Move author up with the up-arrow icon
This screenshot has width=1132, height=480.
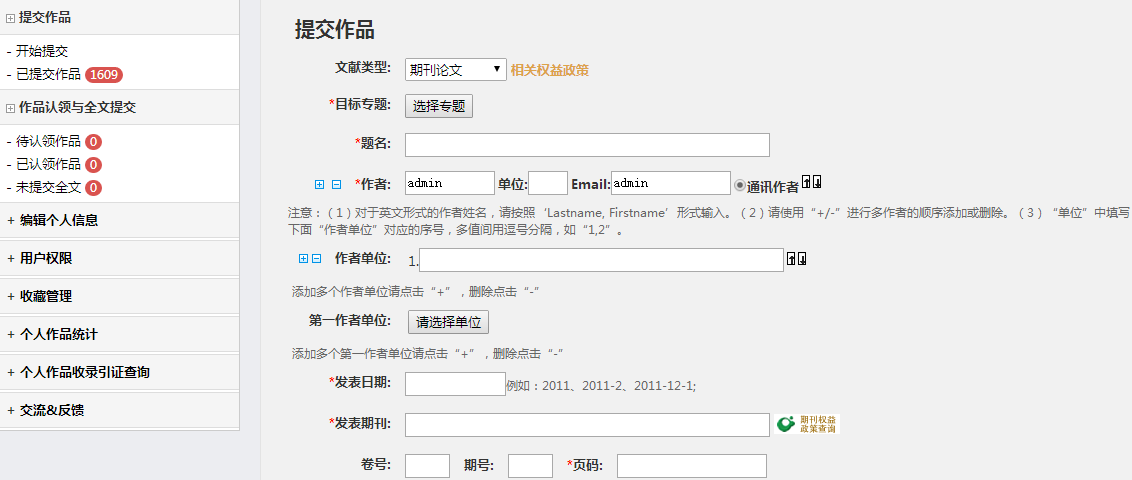[806, 182]
